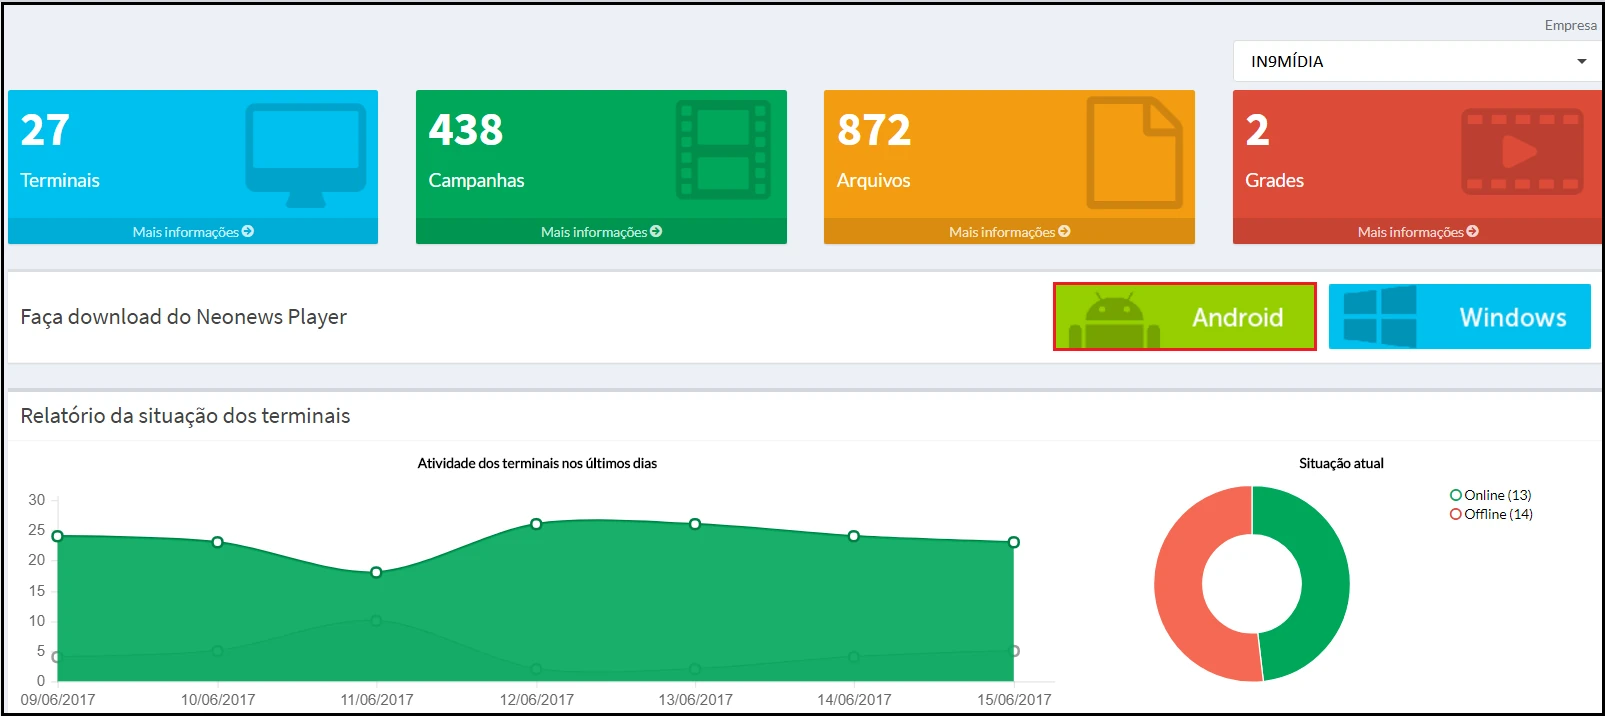The width and height of the screenshot is (1605, 716).
Task: Click the 15/06/2017 axis label
Action: point(1014,700)
